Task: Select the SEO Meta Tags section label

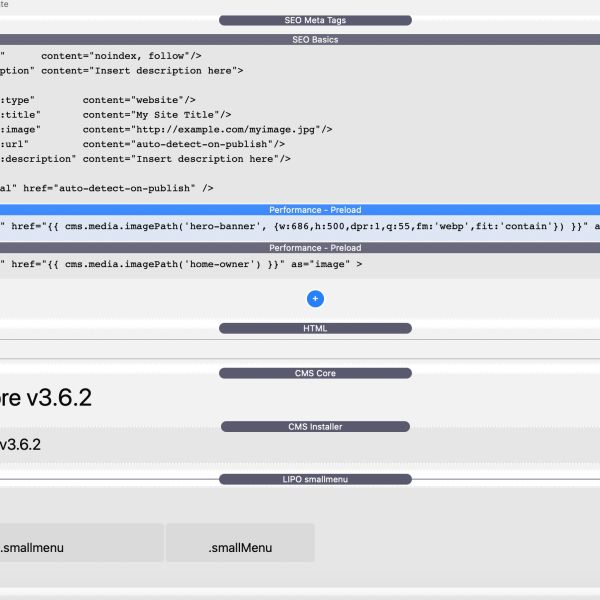Action: point(315,20)
